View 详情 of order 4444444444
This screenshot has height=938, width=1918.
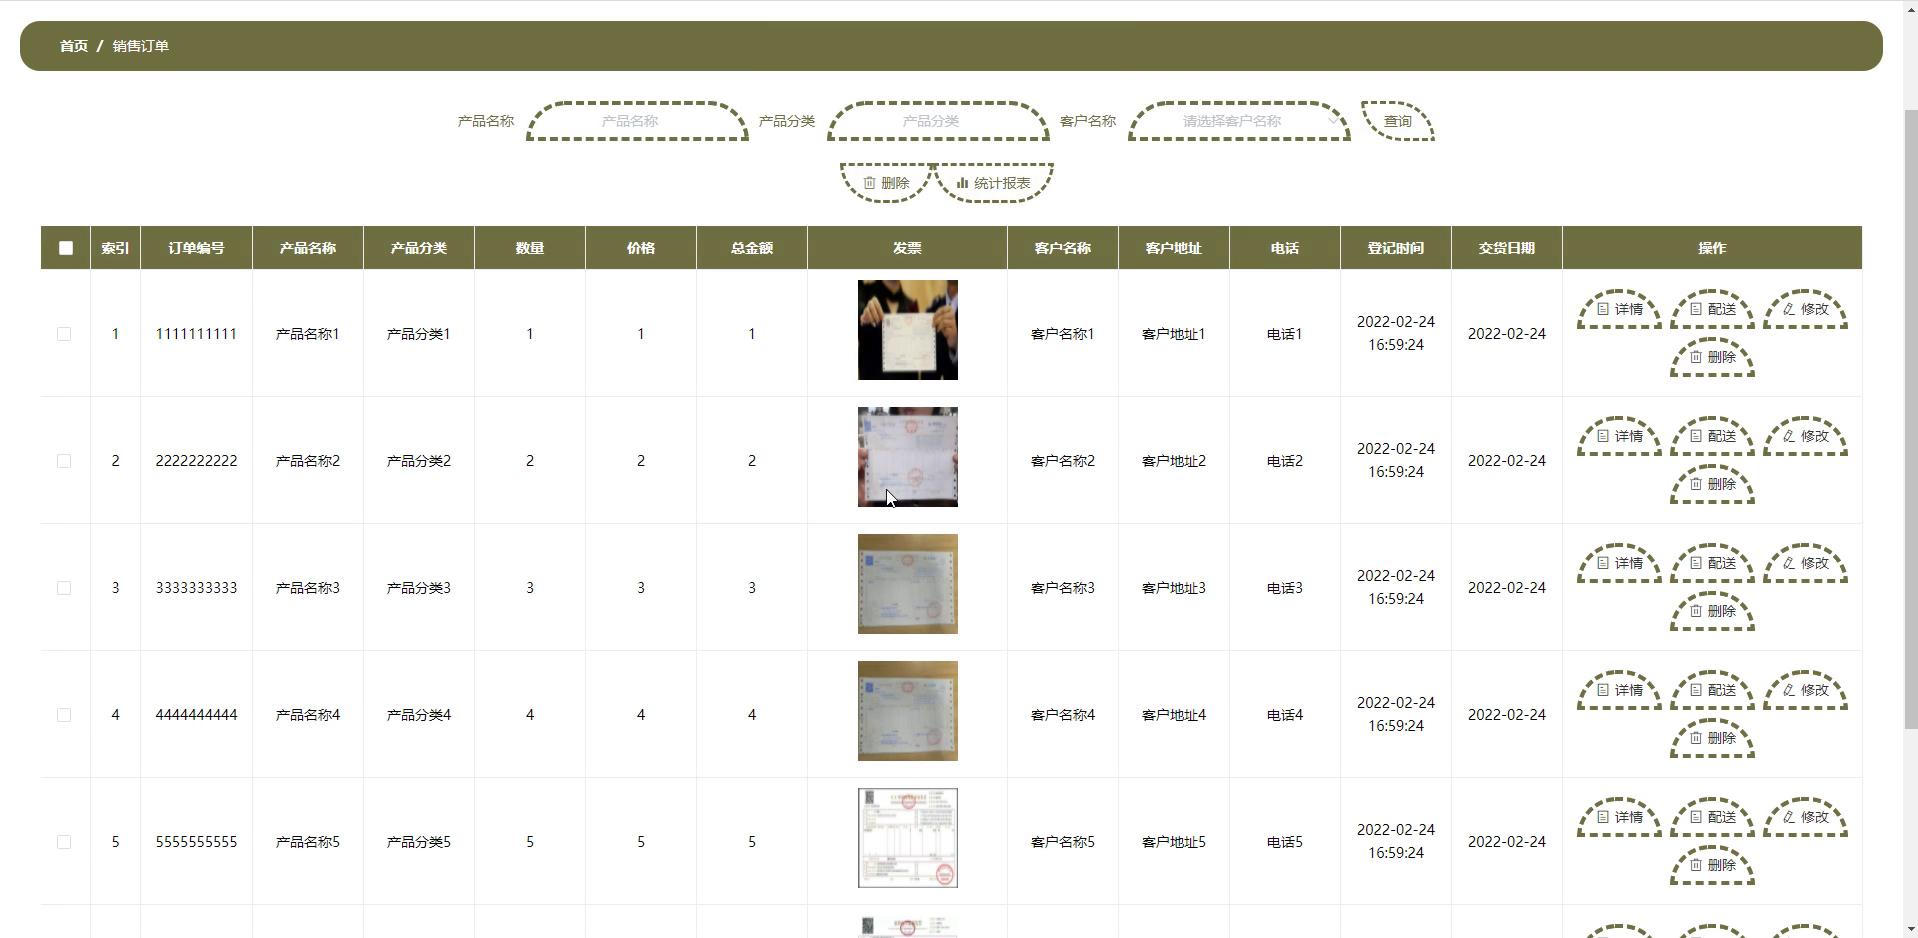click(1619, 690)
